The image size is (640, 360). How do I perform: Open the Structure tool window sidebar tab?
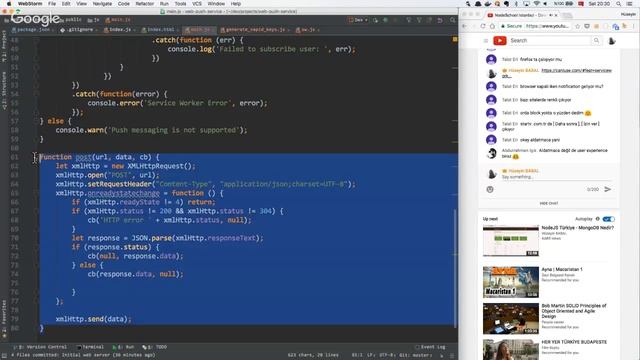pos(4,91)
